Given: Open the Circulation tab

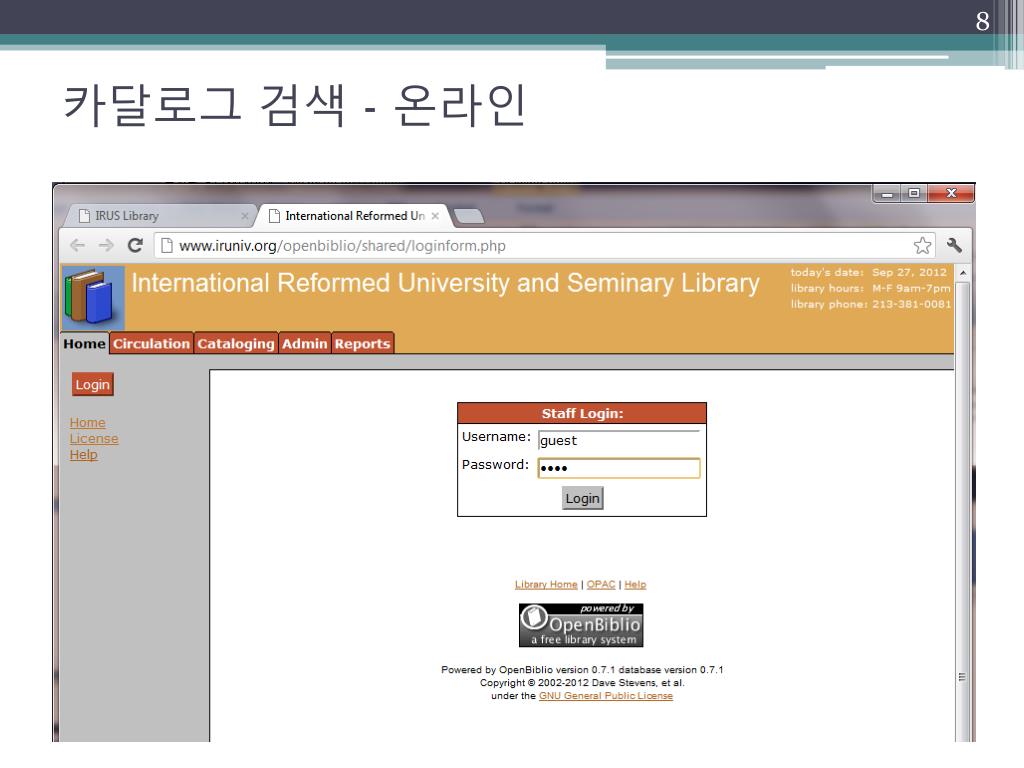Looking at the screenshot, I should click(x=151, y=344).
